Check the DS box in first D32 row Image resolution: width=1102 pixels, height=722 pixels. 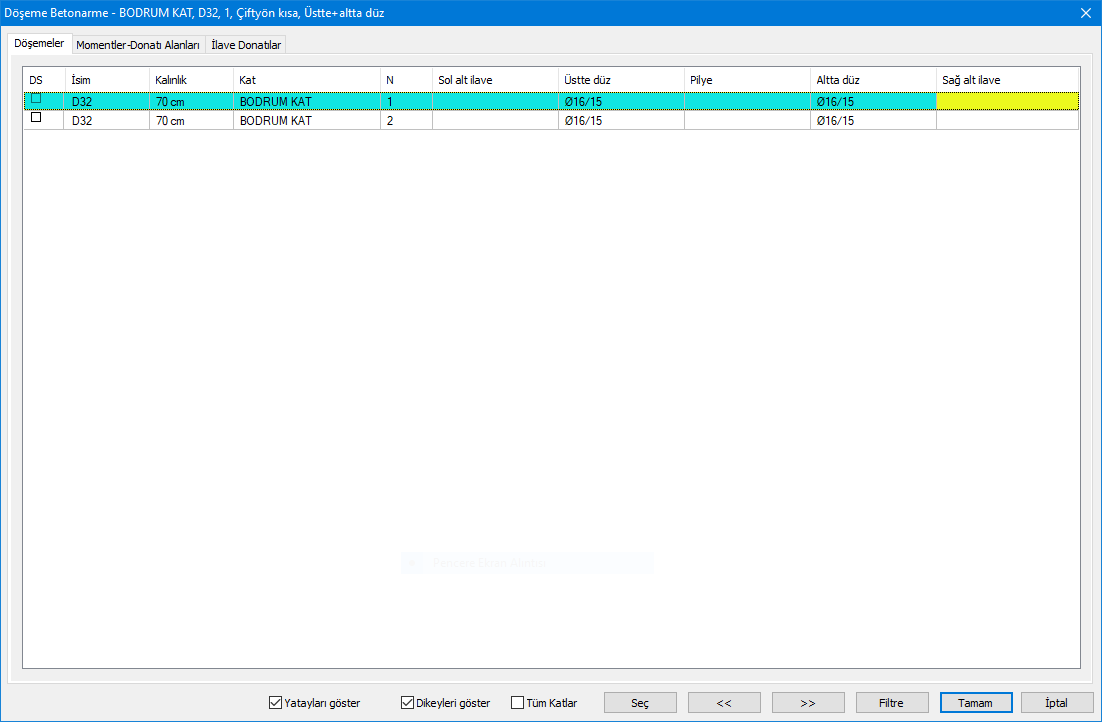tap(36, 99)
